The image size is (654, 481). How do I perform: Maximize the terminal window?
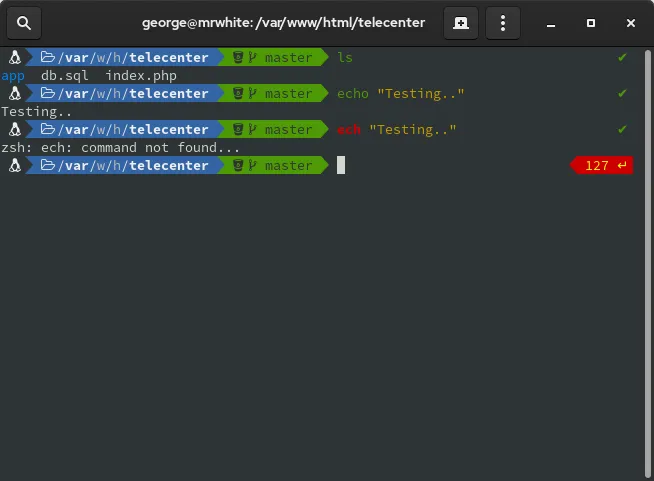(591, 23)
